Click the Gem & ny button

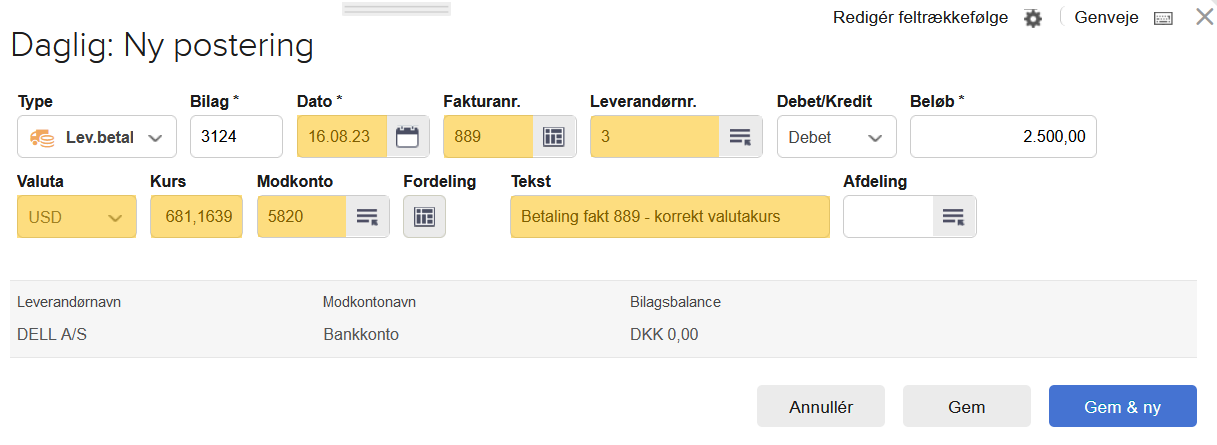tap(1122, 407)
